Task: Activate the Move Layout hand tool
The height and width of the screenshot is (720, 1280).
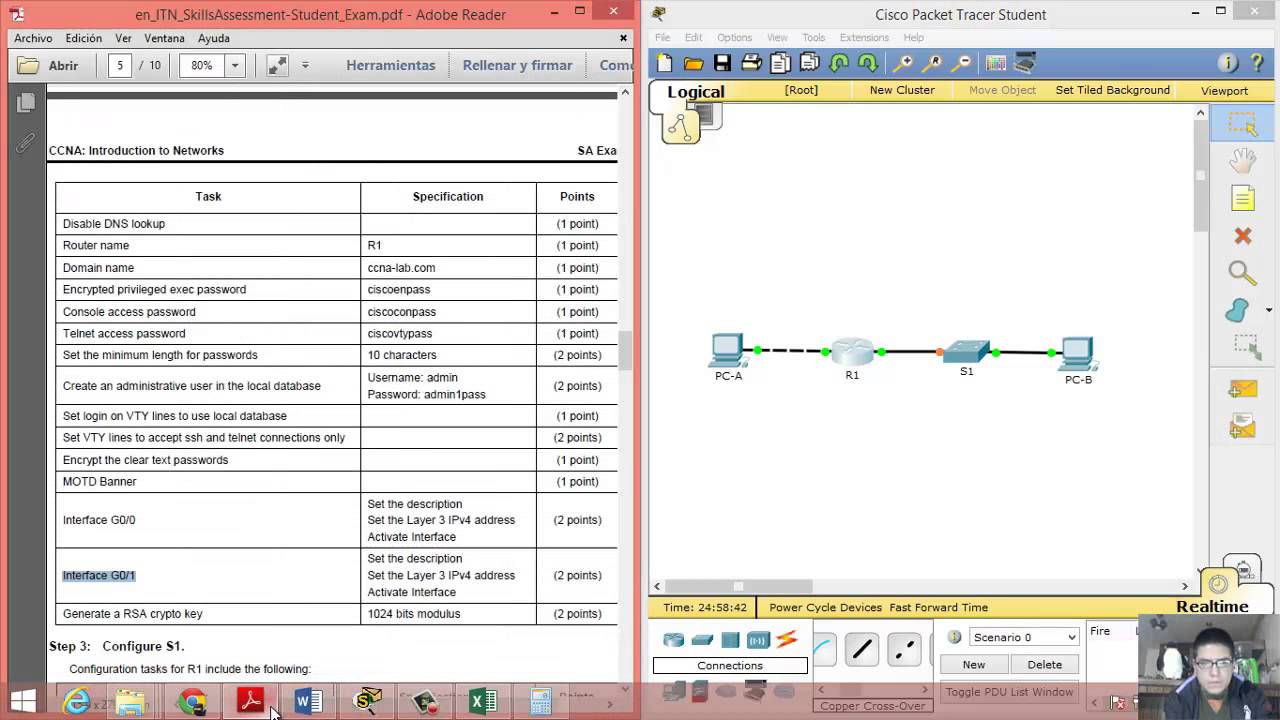Action: pyautogui.click(x=1242, y=160)
